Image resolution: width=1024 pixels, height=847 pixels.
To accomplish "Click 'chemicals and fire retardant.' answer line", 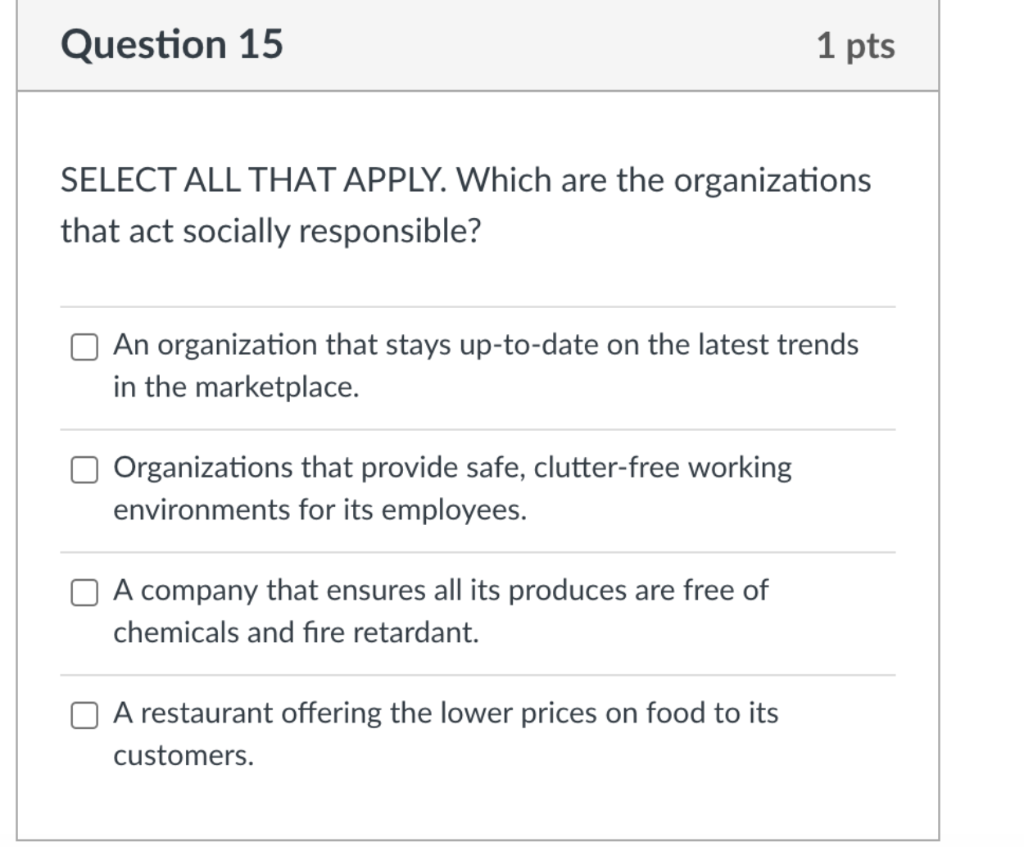I will (x=296, y=633).
